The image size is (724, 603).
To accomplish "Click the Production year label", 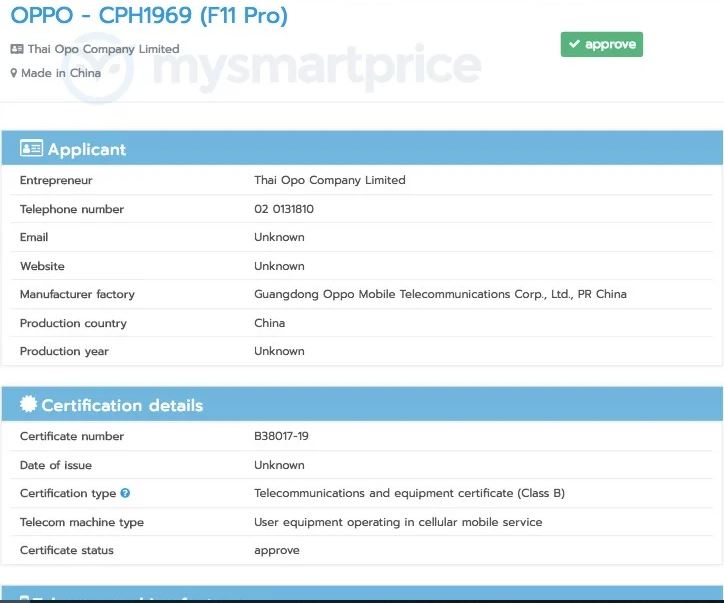I will coord(64,351).
